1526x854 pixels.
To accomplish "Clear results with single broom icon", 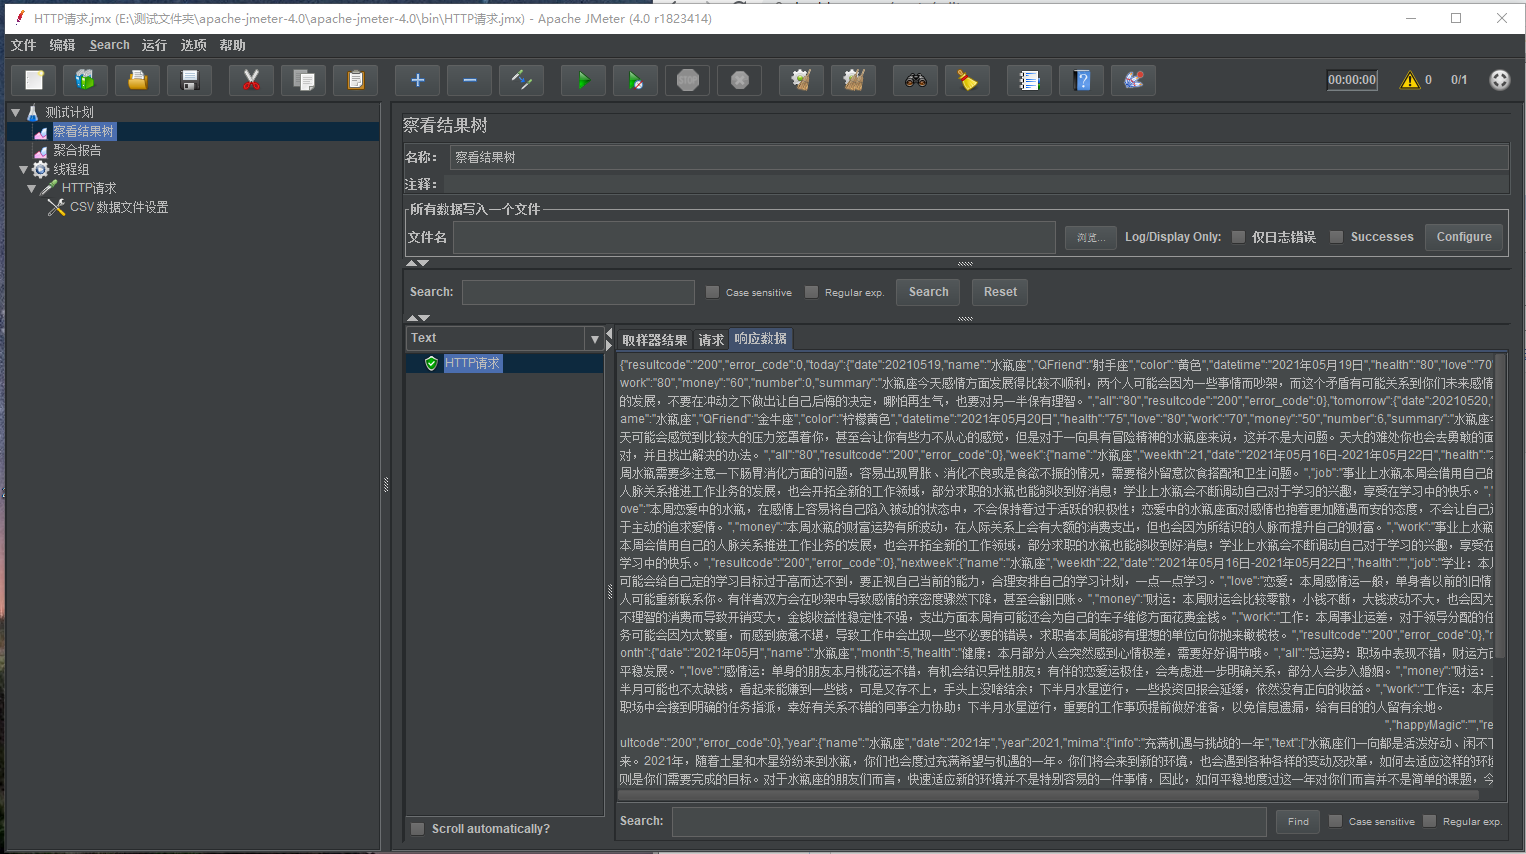I will coord(801,80).
